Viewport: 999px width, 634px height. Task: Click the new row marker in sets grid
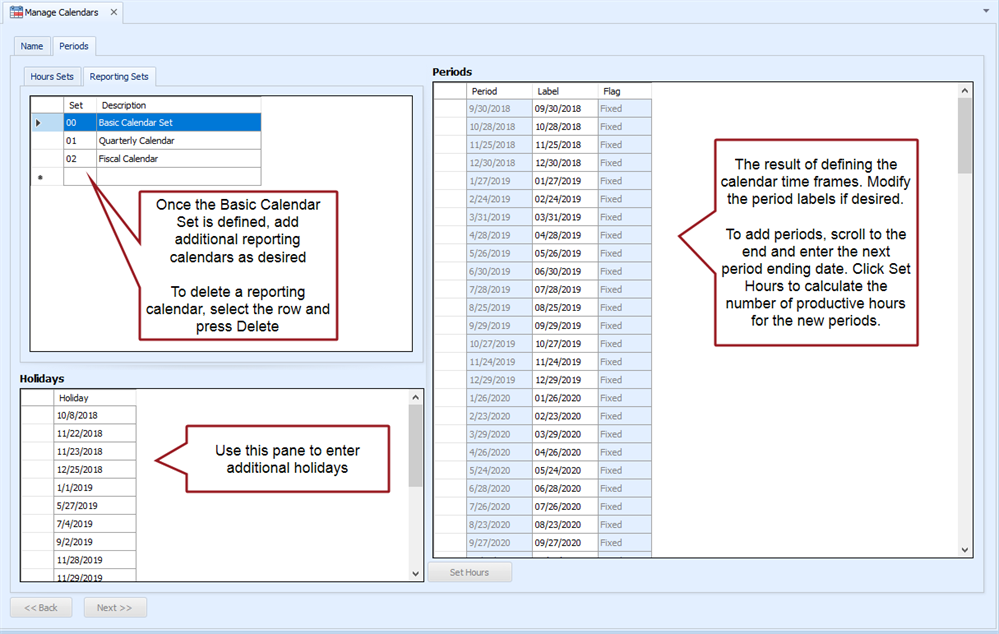40,177
